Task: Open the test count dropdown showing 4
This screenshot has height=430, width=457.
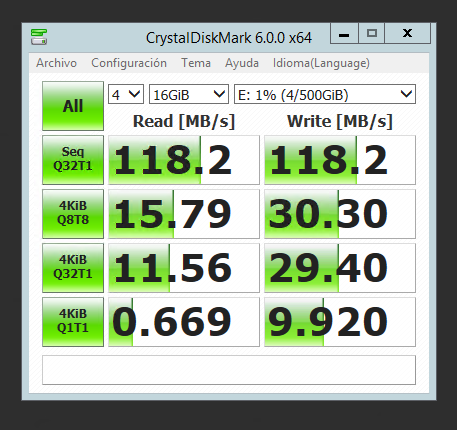Action: pos(126,94)
